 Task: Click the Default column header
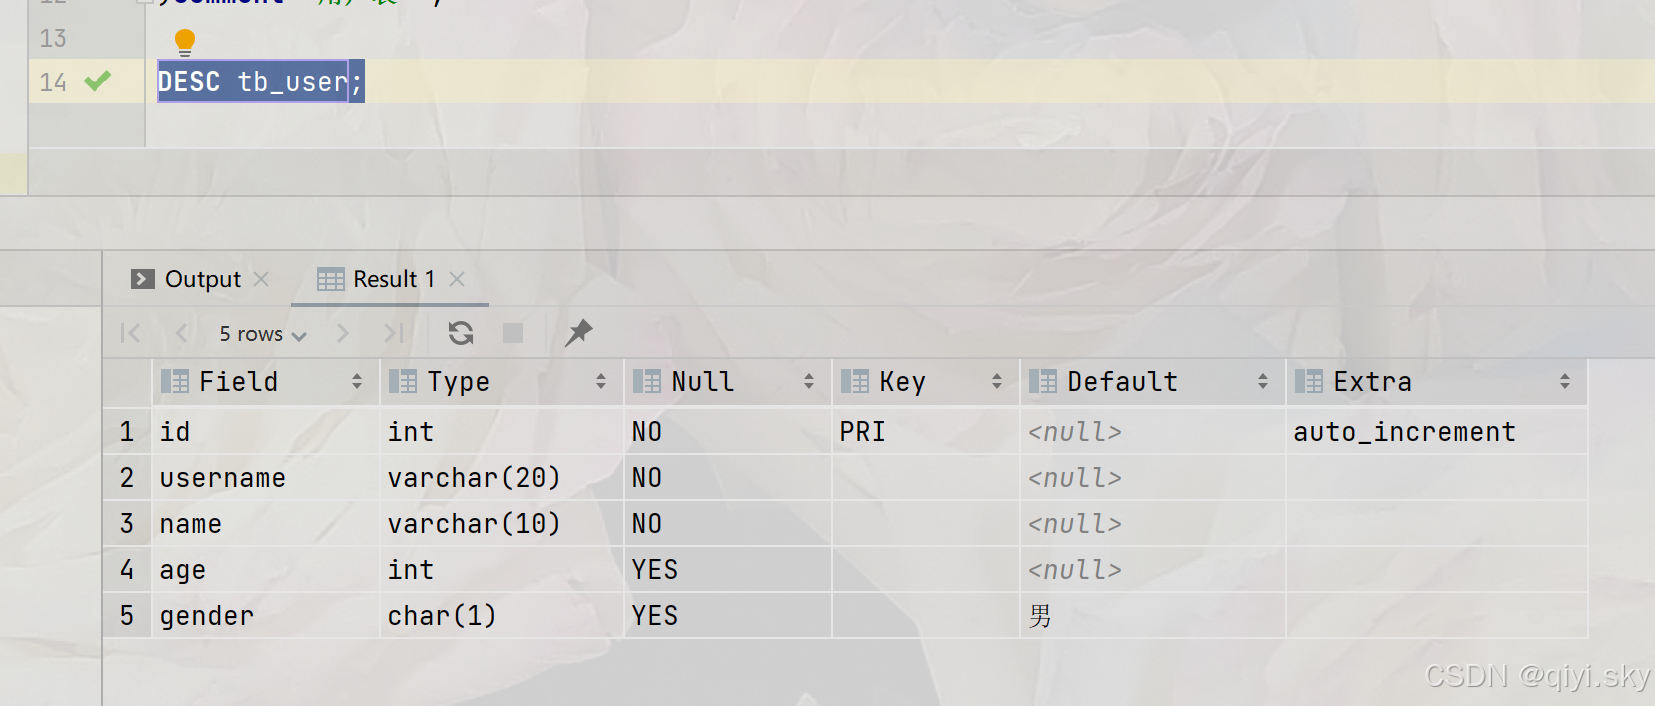coord(1121,381)
